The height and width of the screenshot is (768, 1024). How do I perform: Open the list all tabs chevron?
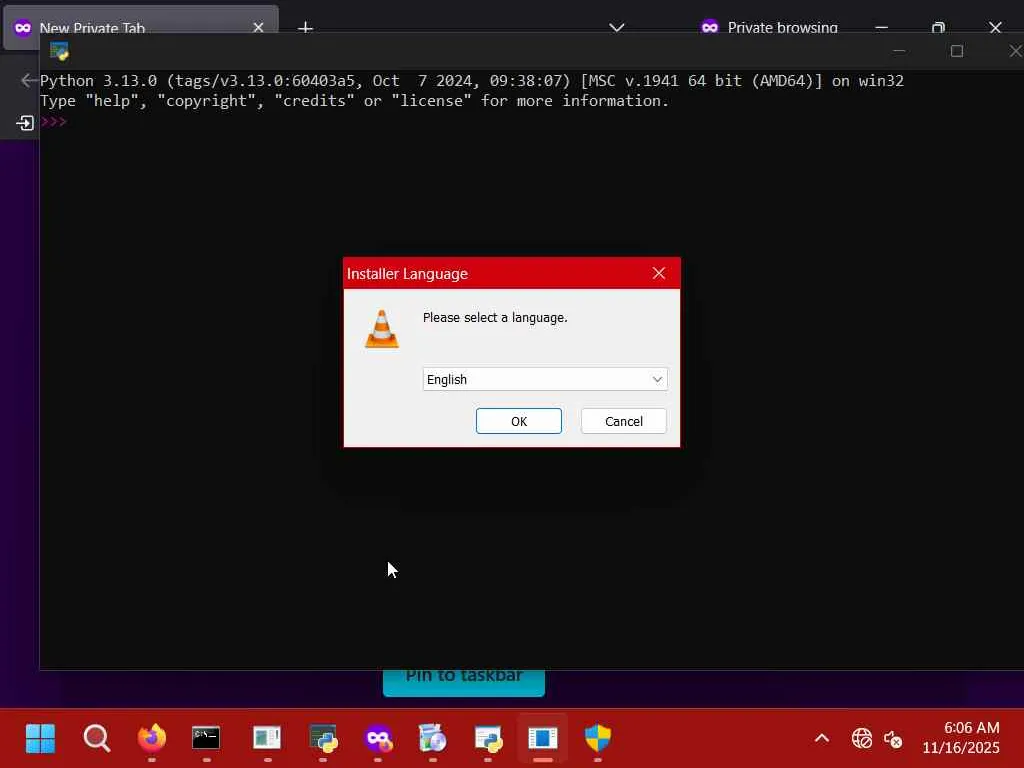click(x=616, y=27)
